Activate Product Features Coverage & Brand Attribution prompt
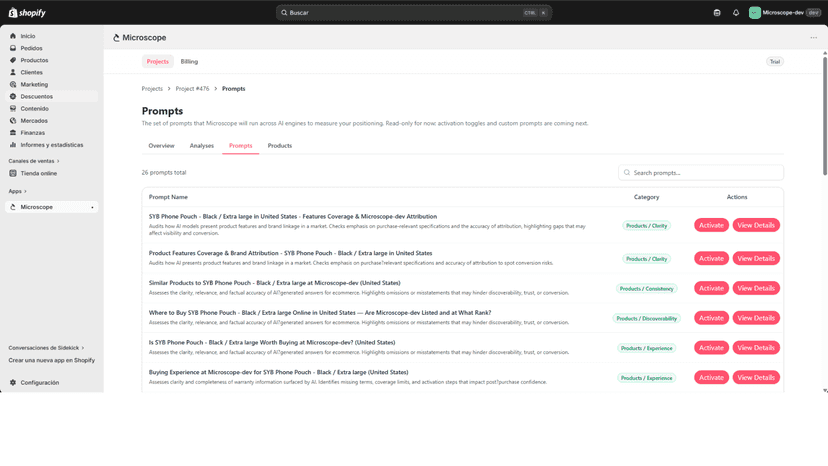The width and height of the screenshot is (828, 466). pos(711,258)
